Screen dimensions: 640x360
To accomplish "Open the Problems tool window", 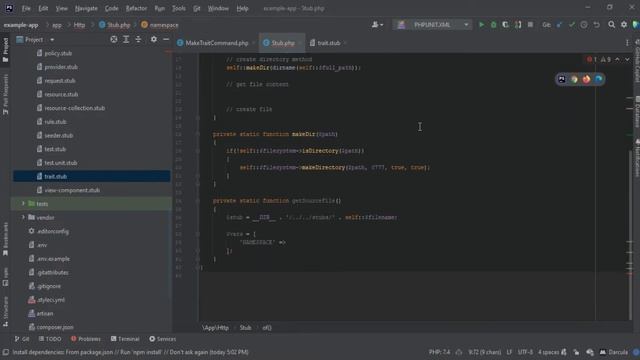I will click(x=85, y=339).
